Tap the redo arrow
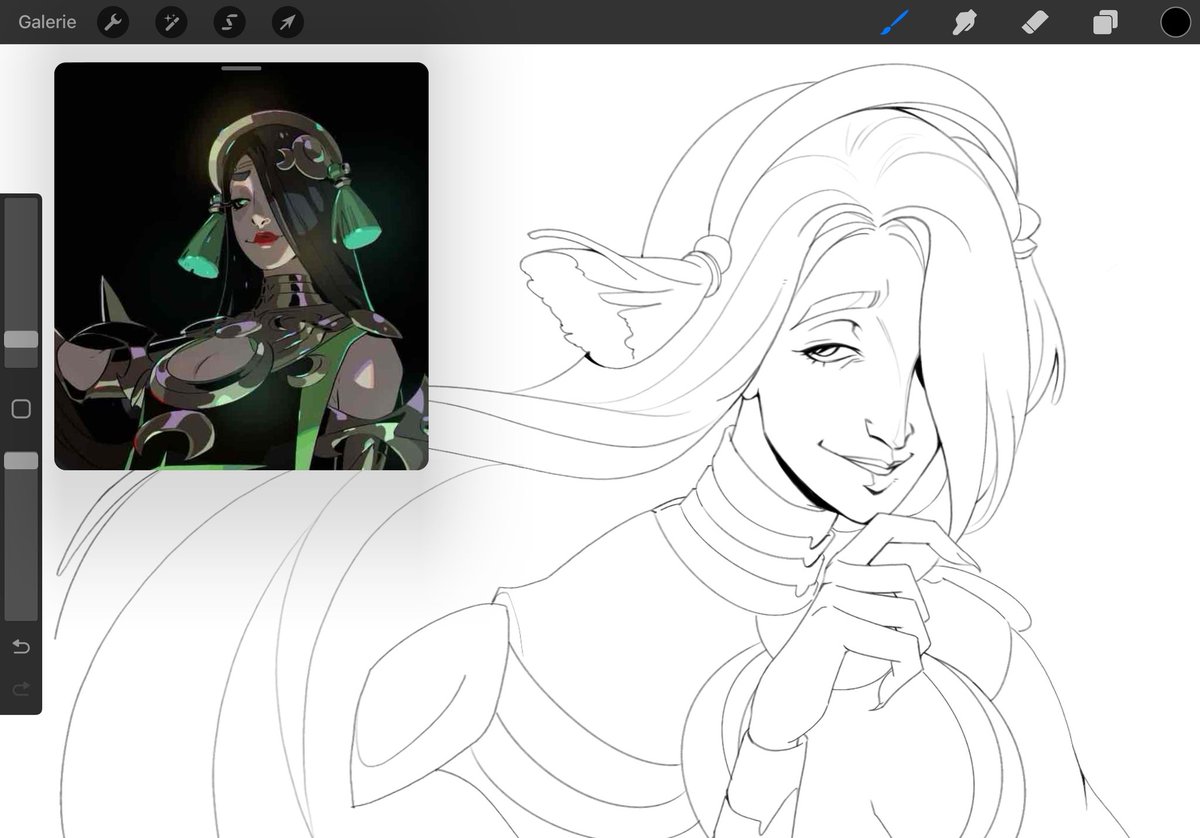 21,688
